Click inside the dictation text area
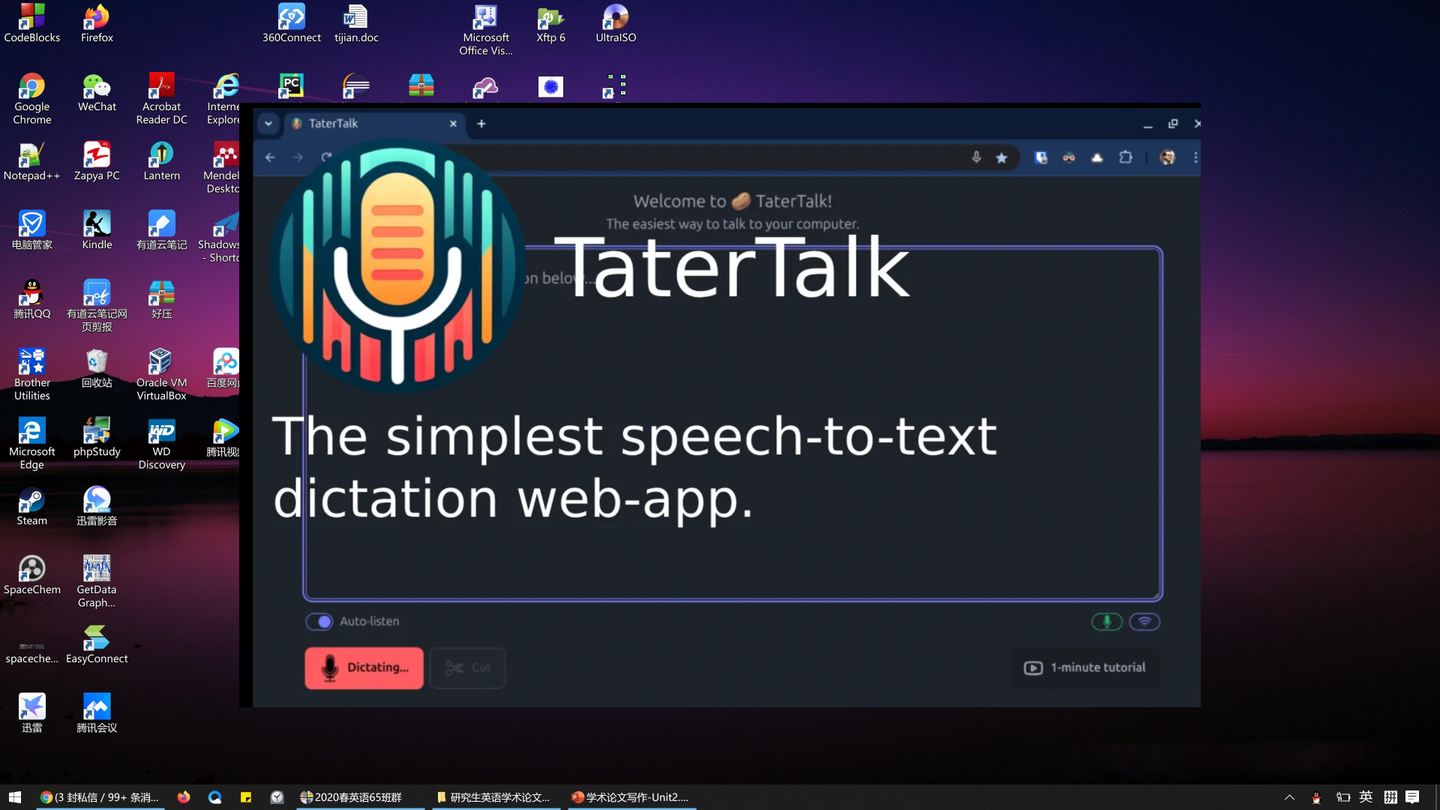Image resolution: width=1440 pixels, height=810 pixels. click(733, 423)
